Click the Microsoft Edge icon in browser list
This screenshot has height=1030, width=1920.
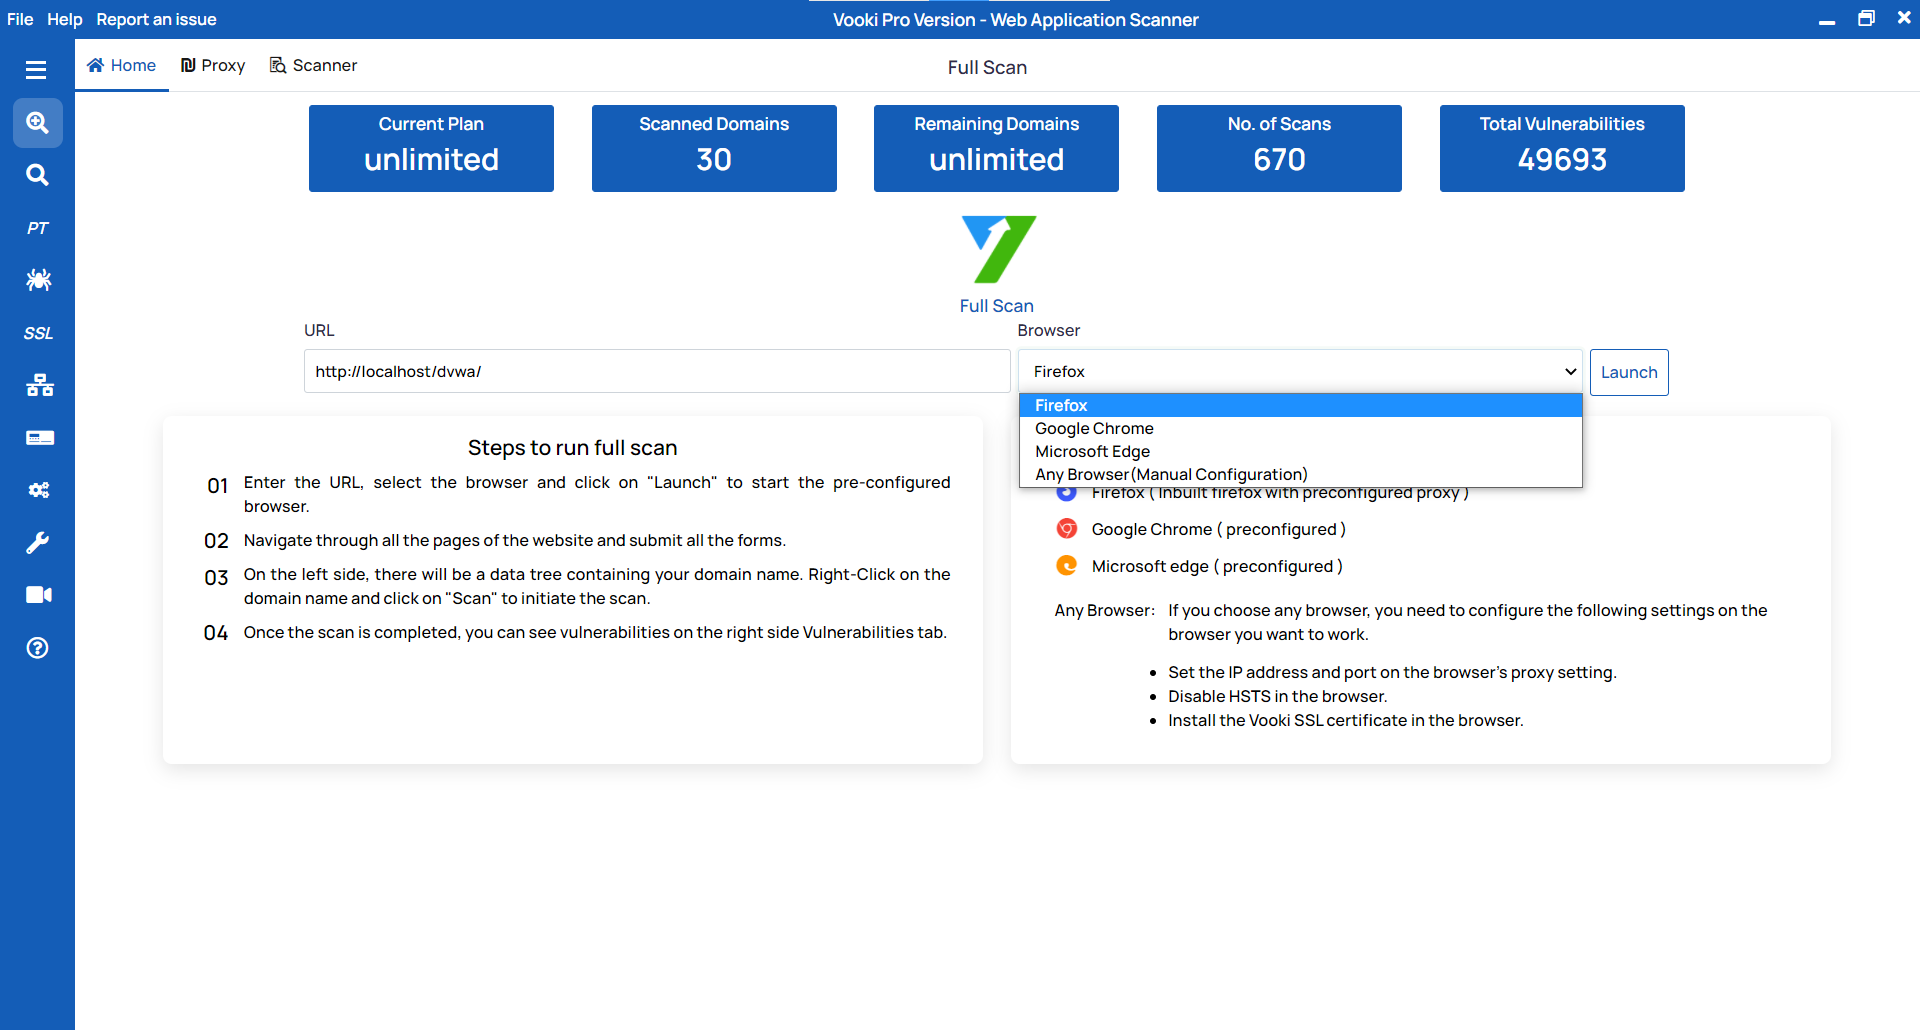(x=1067, y=566)
